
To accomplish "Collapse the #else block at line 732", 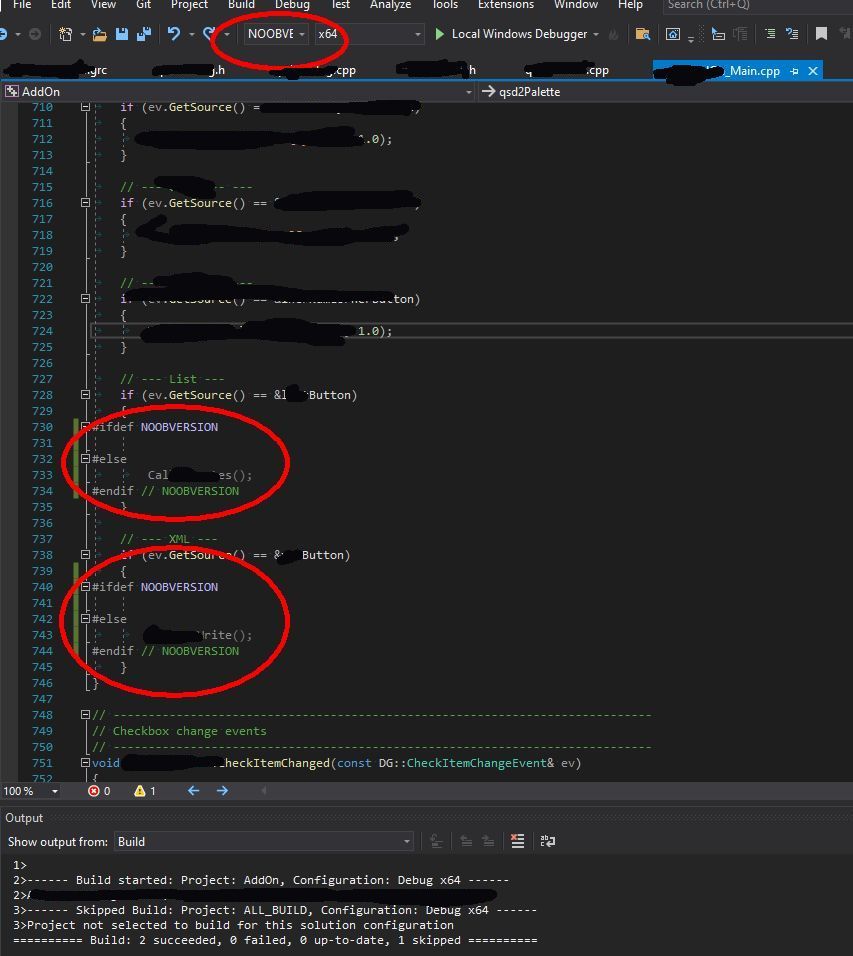I will click(x=85, y=458).
